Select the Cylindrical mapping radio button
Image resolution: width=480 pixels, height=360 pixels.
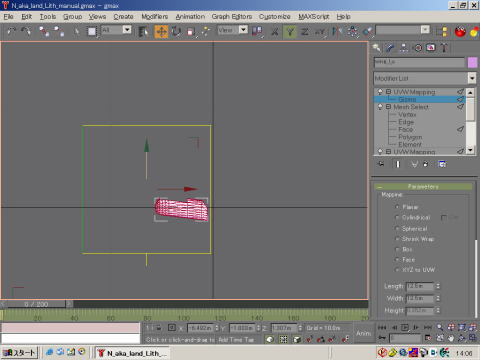(x=397, y=217)
